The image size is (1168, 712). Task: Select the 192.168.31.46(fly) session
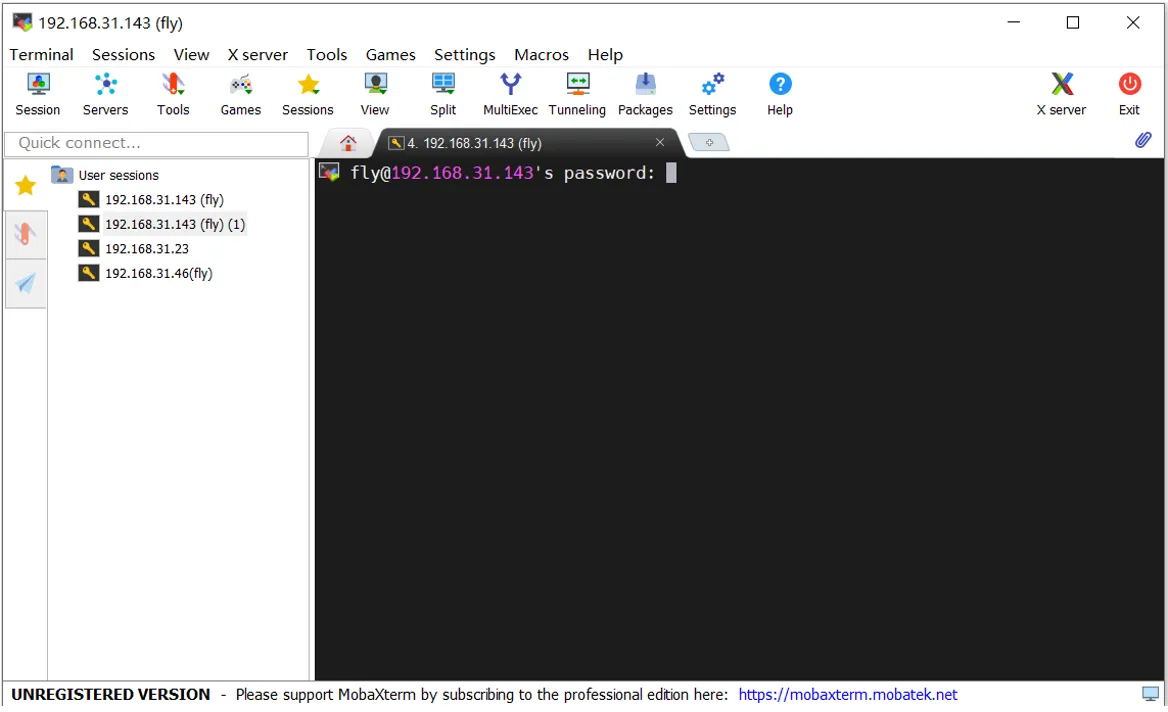158,274
